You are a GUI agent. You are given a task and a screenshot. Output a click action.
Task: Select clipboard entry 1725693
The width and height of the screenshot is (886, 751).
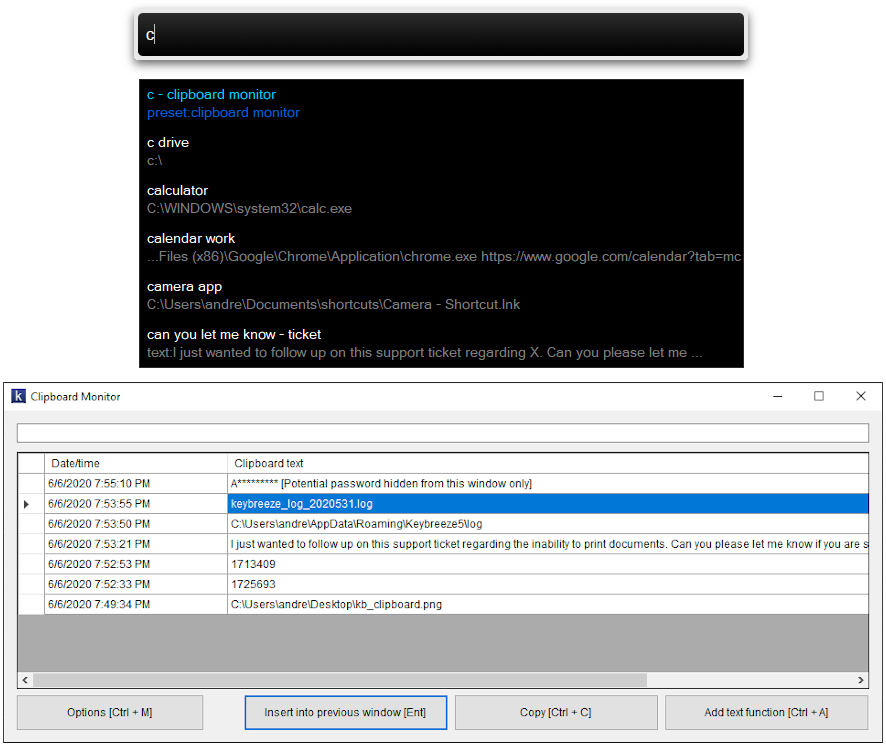[548, 584]
